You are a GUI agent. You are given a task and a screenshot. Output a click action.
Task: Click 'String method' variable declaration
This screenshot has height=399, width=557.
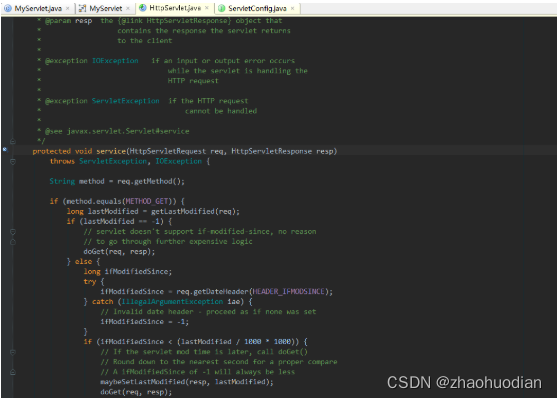point(77,182)
